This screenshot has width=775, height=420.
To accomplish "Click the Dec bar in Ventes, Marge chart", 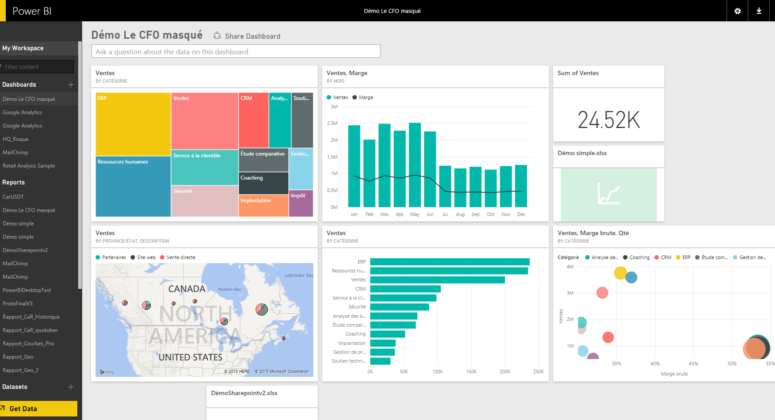I will [x=521, y=186].
